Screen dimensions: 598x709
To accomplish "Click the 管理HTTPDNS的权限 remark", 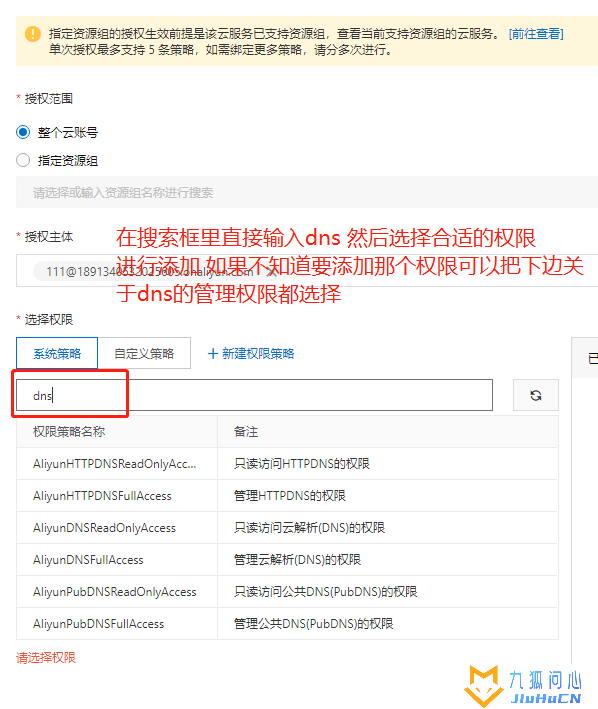I will [290, 496].
